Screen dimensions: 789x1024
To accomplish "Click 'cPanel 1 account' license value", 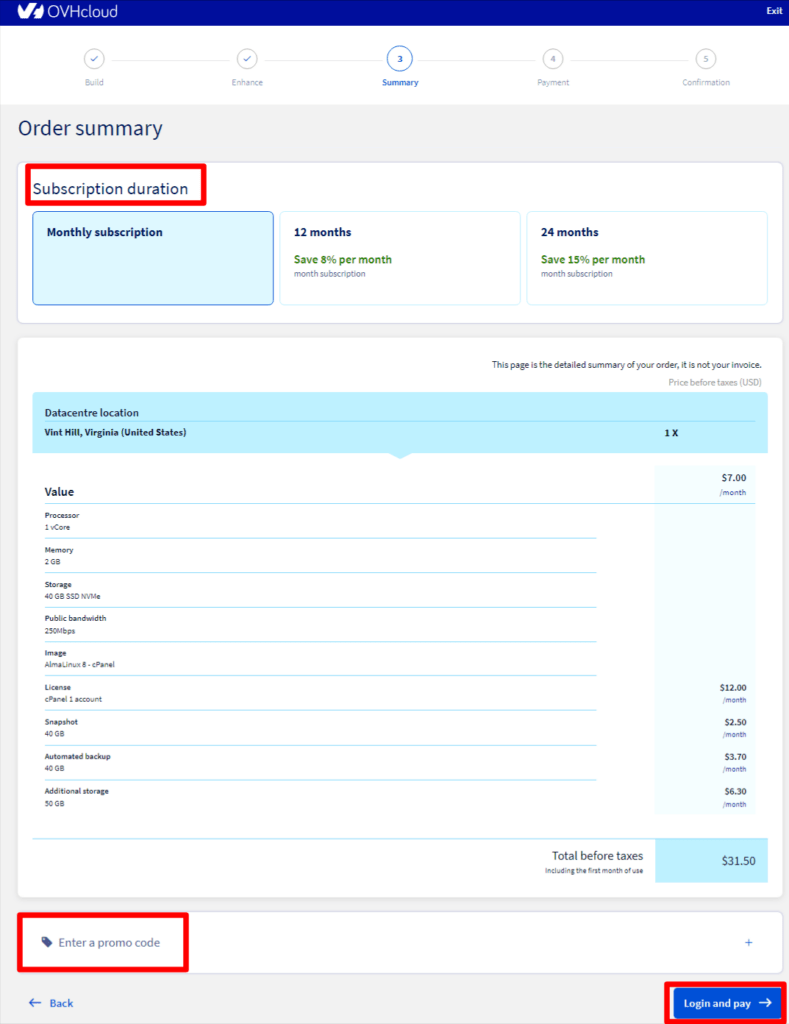I will pyautogui.click(x=73, y=699).
